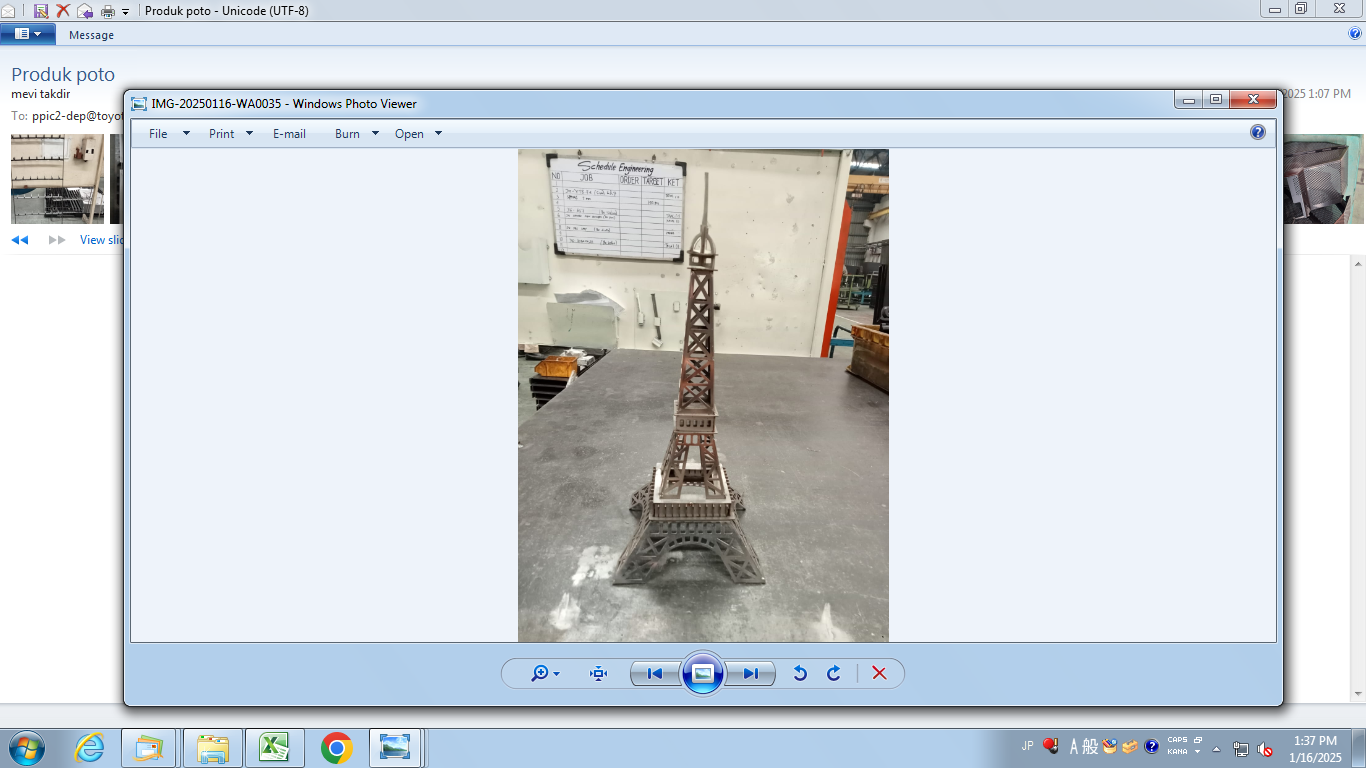The image size is (1366, 768).
Task: Open the last attachment thumbnail at right edge
Action: pyautogui.click(x=1323, y=179)
